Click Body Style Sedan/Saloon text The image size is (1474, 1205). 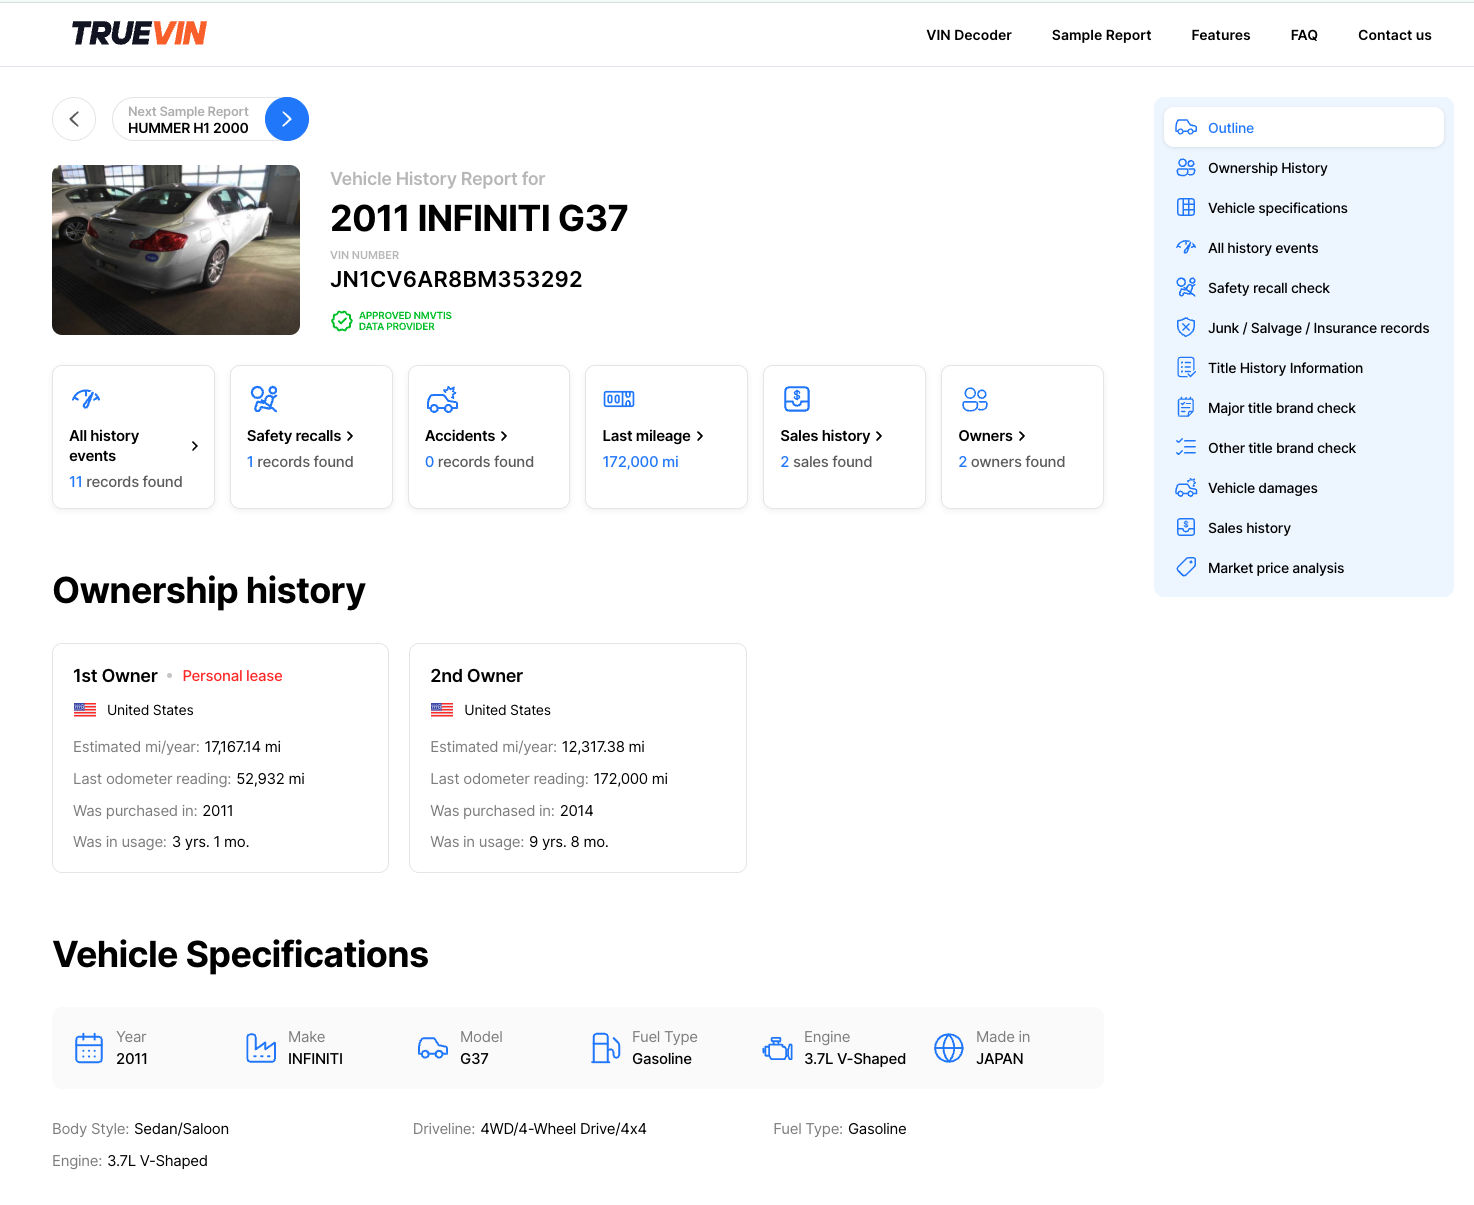(141, 1129)
